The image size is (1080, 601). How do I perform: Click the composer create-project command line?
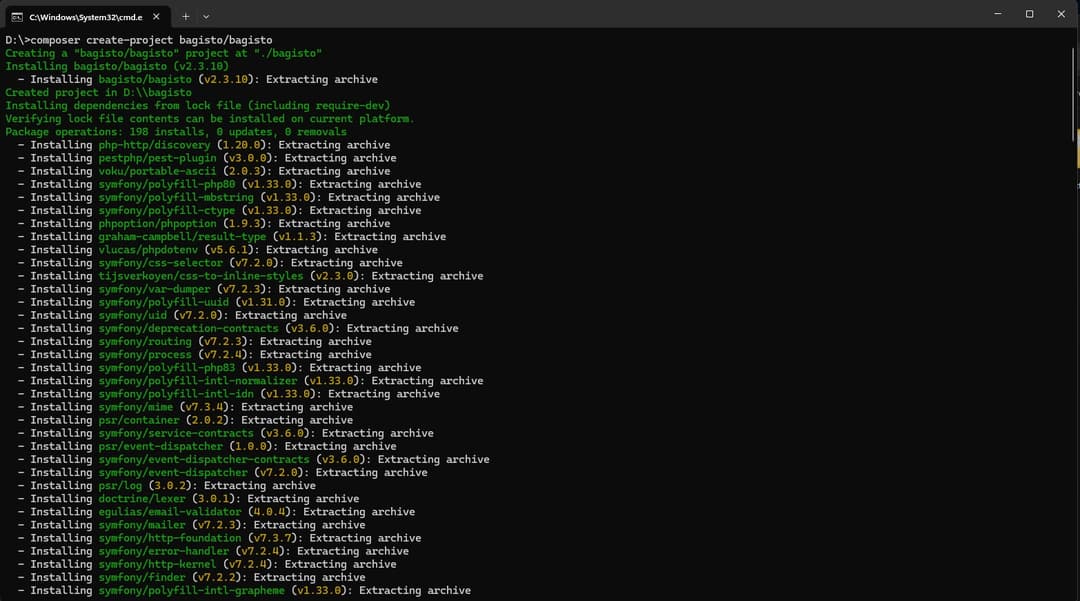(x=138, y=40)
